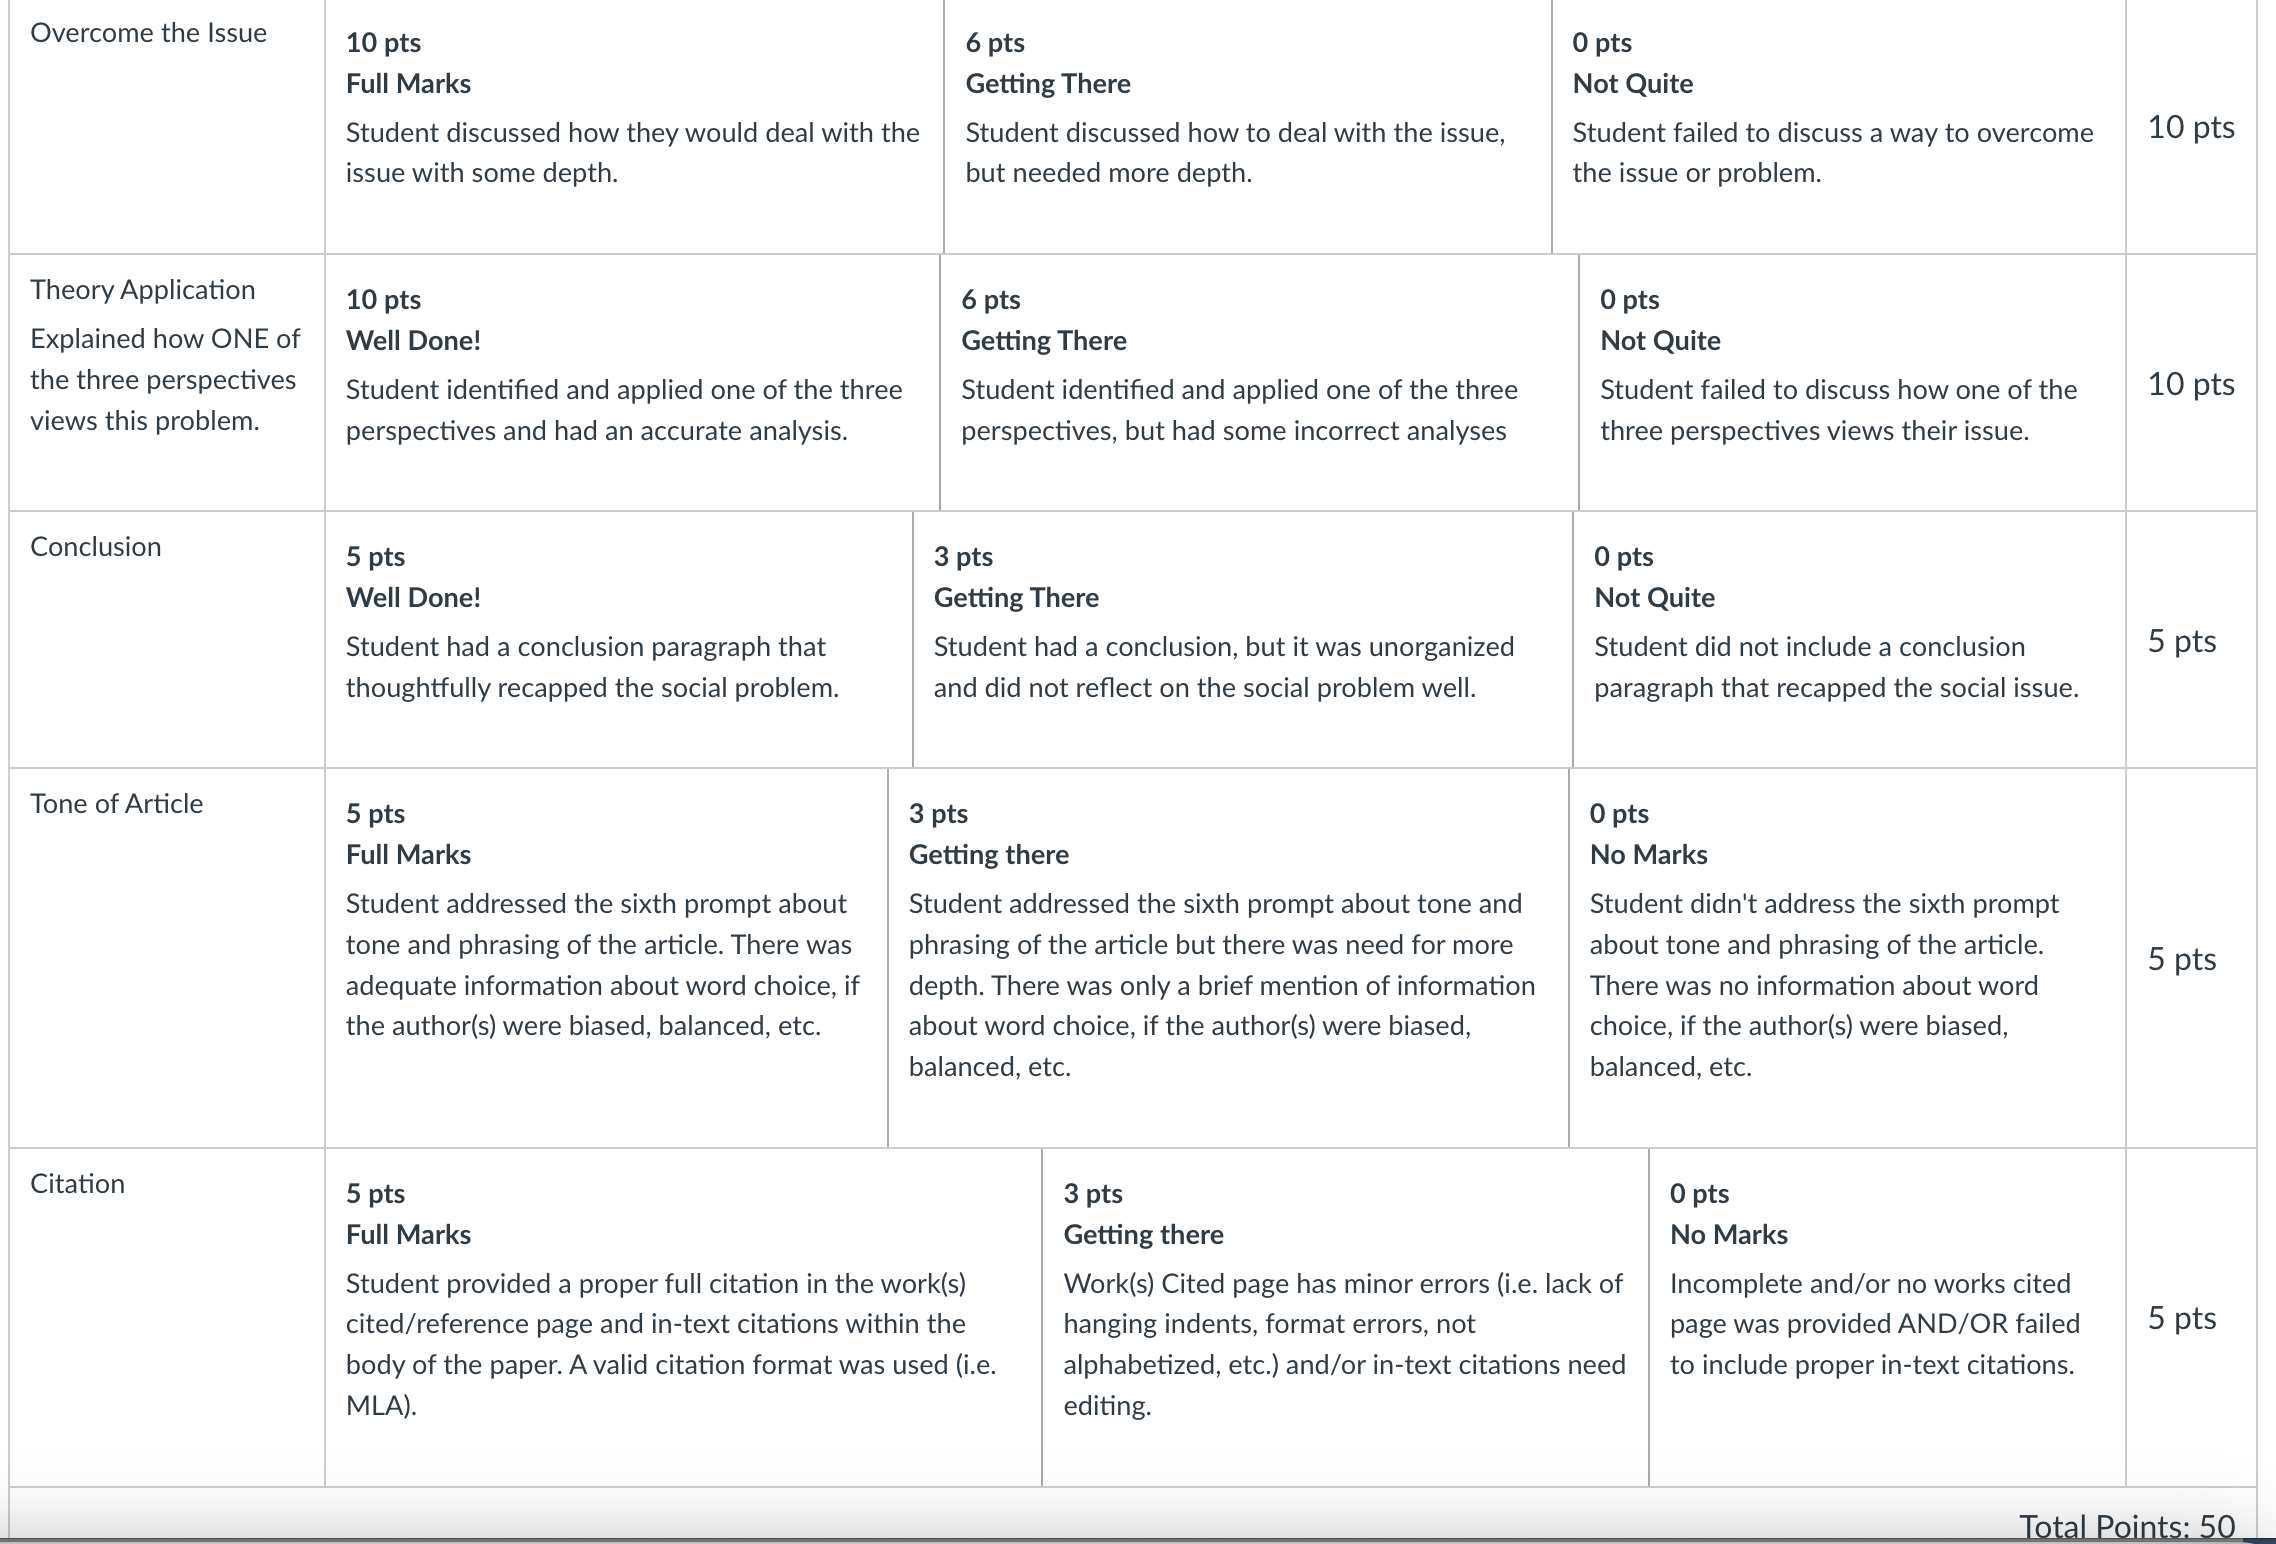
Task: Click the Tone of Article criterion label
Action: pyautogui.click(x=116, y=803)
